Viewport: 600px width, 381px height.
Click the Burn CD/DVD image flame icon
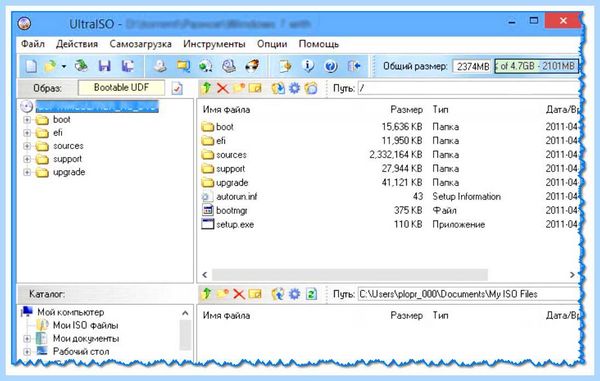coord(252,66)
